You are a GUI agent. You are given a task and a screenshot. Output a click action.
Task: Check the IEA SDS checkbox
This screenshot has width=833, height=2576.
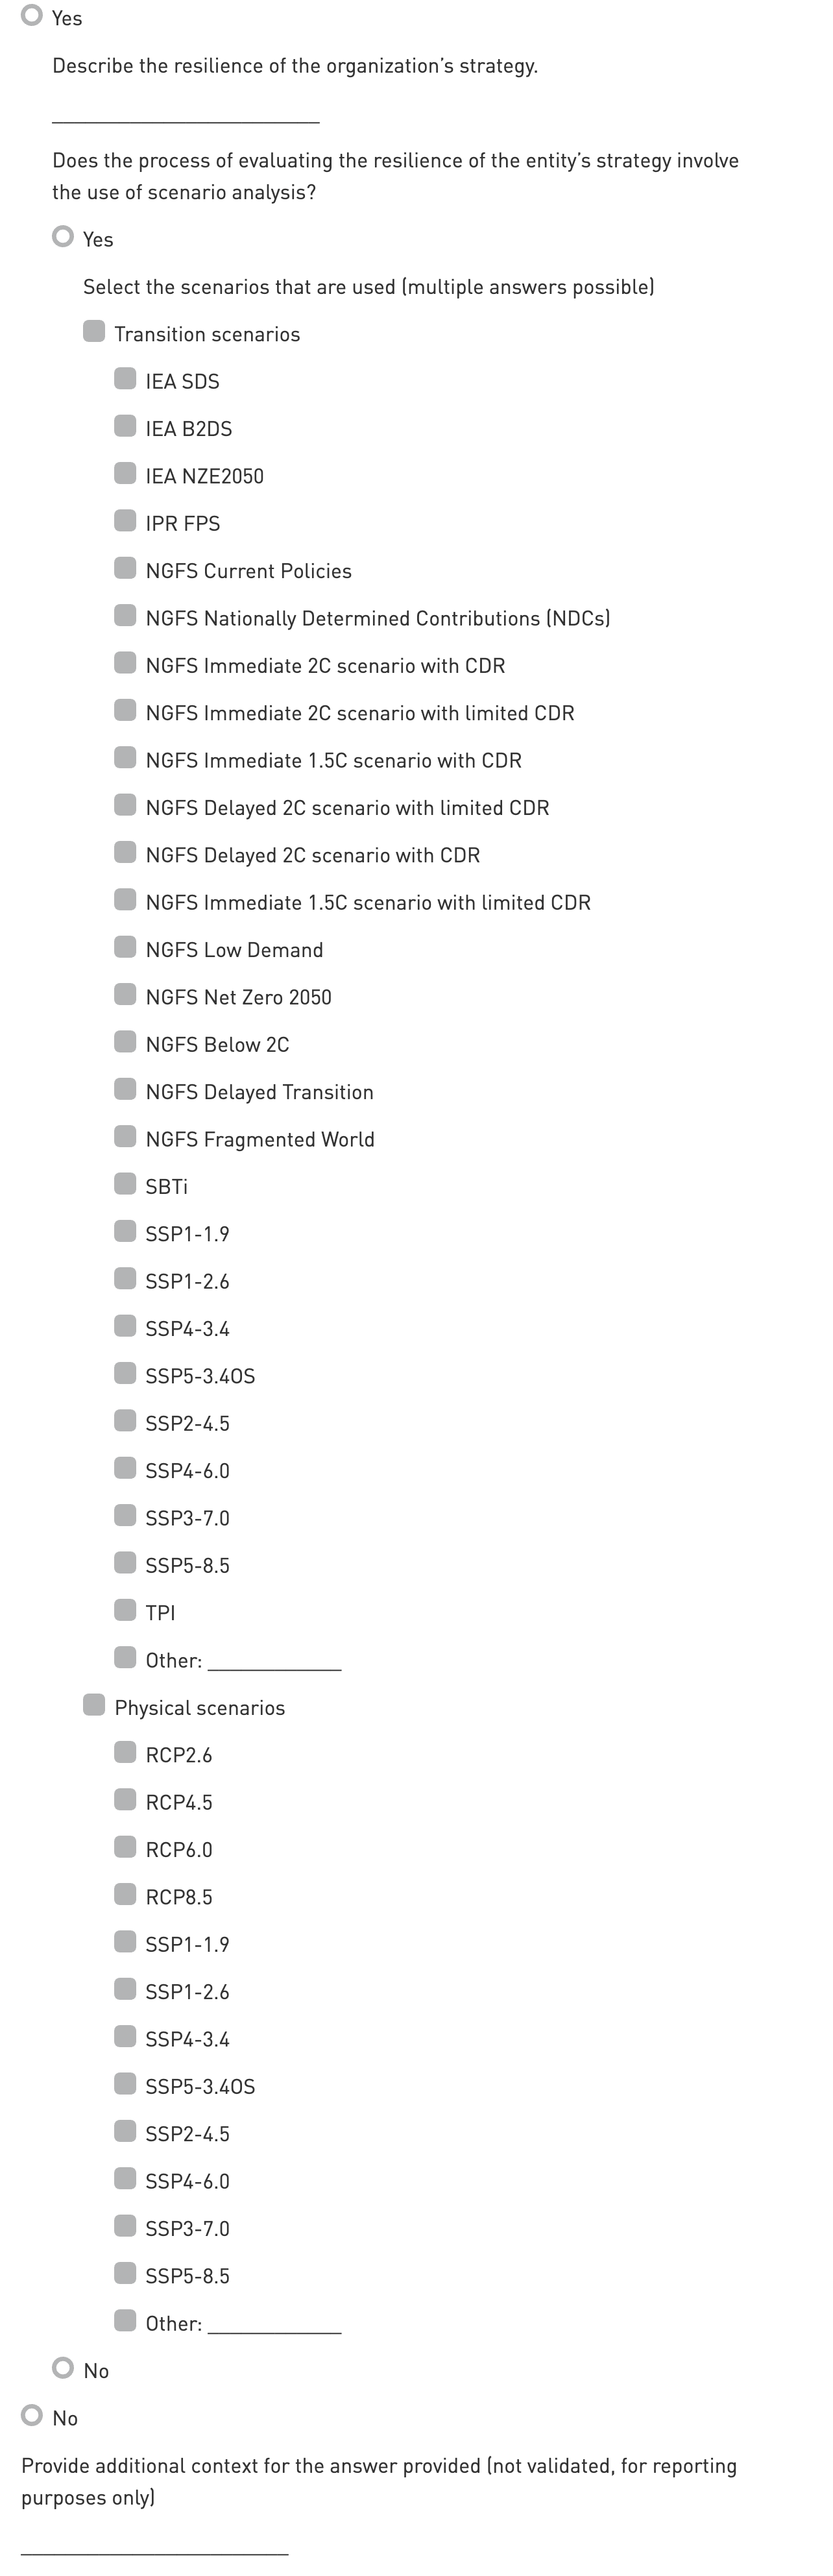125,379
